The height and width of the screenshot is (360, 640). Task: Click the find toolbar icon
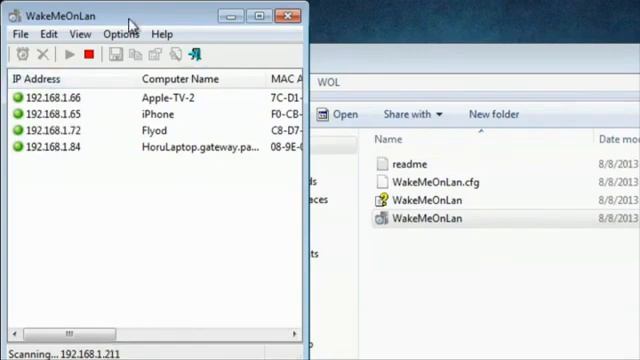tap(176, 54)
